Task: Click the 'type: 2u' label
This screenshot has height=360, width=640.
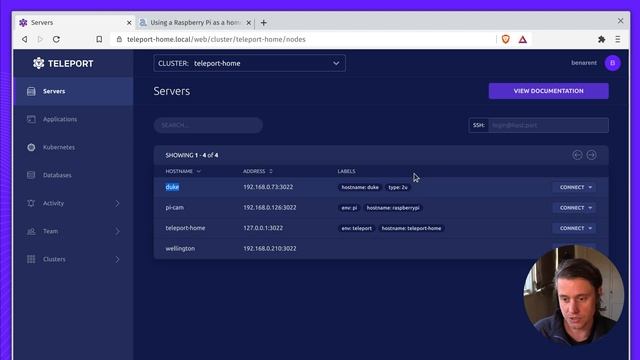Action: tap(398, 187)
